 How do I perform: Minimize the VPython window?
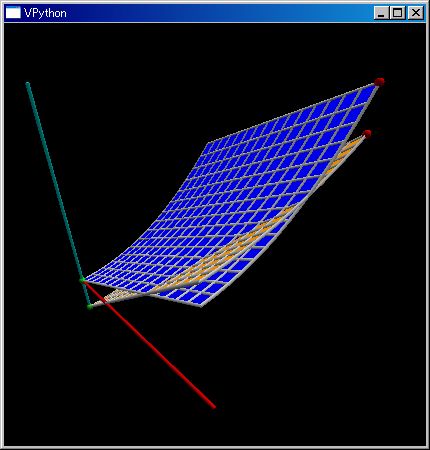(x=381, y=13)
